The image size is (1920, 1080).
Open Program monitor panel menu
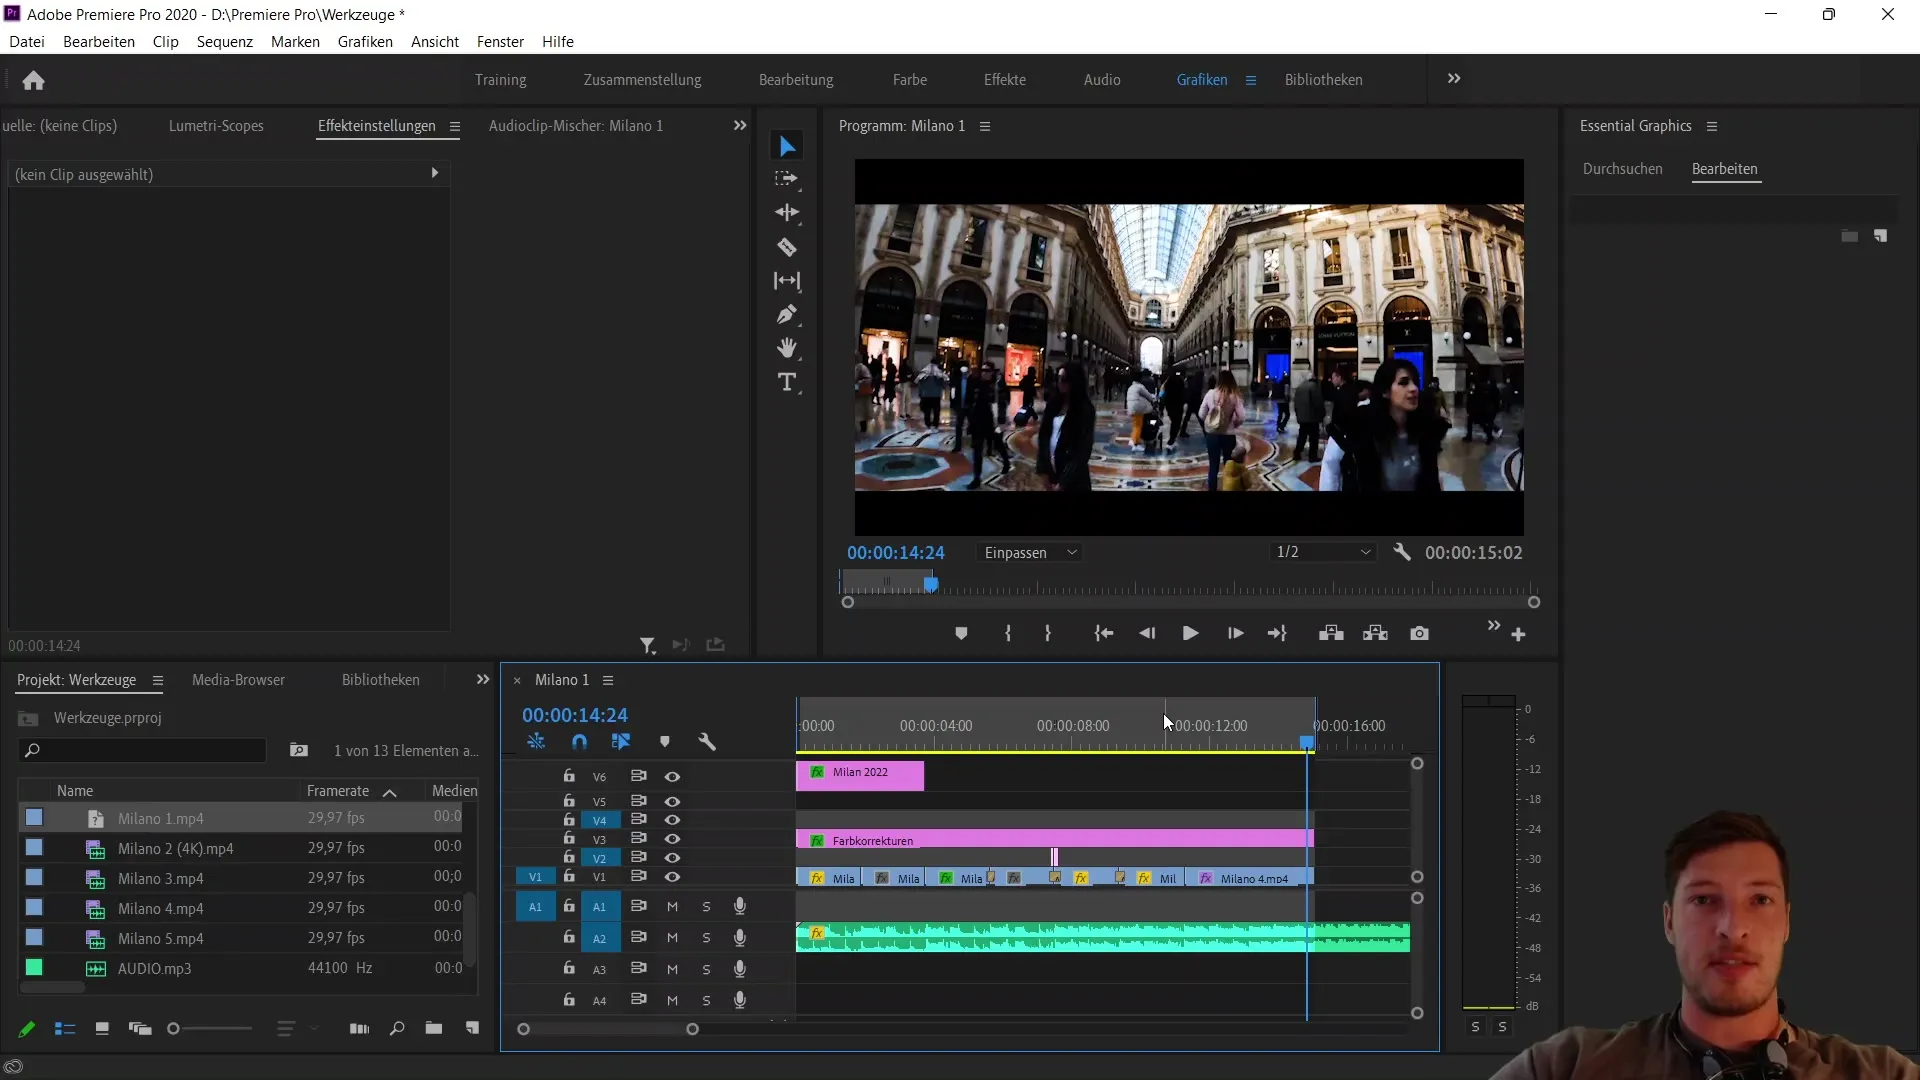click(985, 127)
